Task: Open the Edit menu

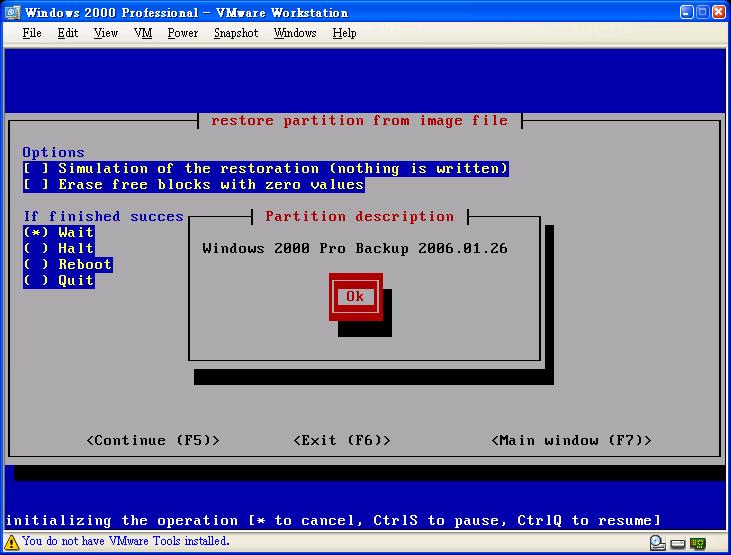Action: coord(68,33)
